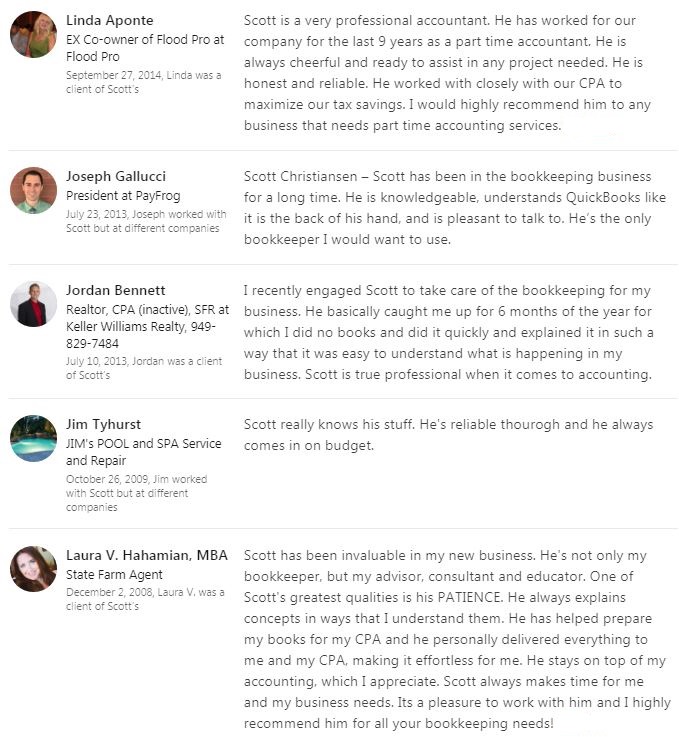This screenshot has width=679, height=737.
Task: Click Linda Aponte's profile photo
Action: point(33,34)
